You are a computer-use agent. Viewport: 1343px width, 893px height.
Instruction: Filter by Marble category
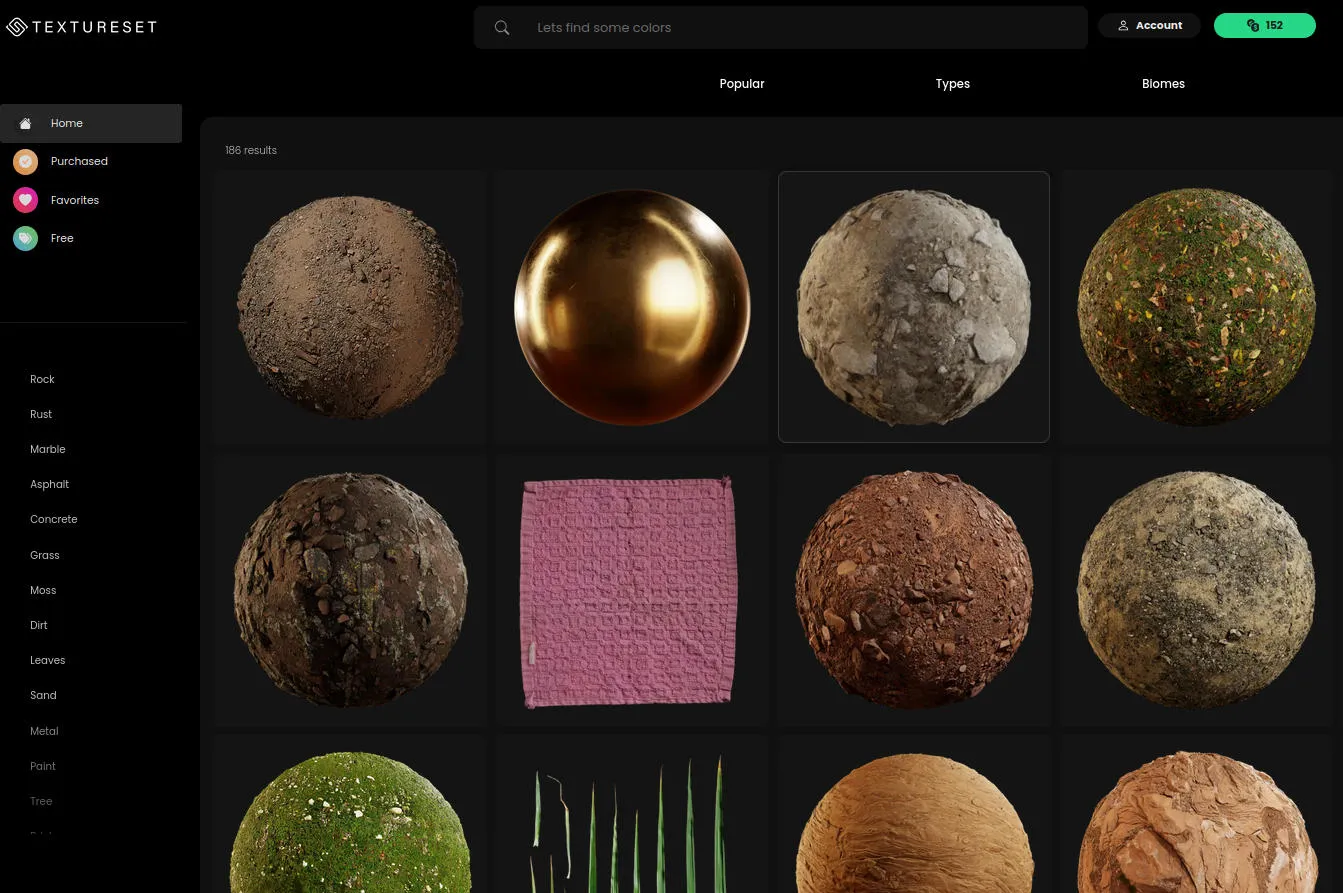click(x=47, y=449)
